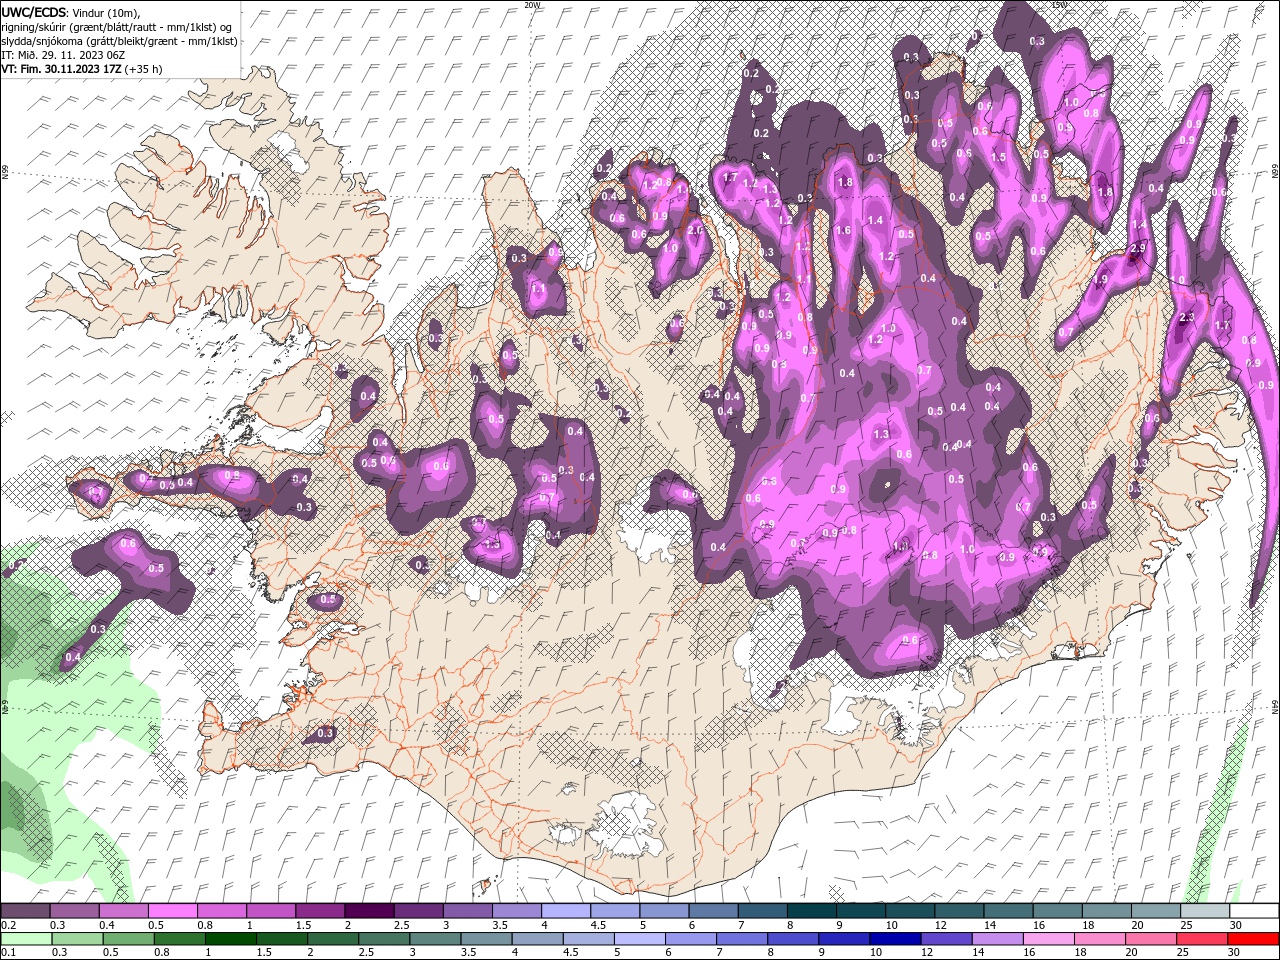Click the 2.9 precipitation value on map
Image resolution: width=1280 pixels, height=960 pixels.
point(1137,248)
